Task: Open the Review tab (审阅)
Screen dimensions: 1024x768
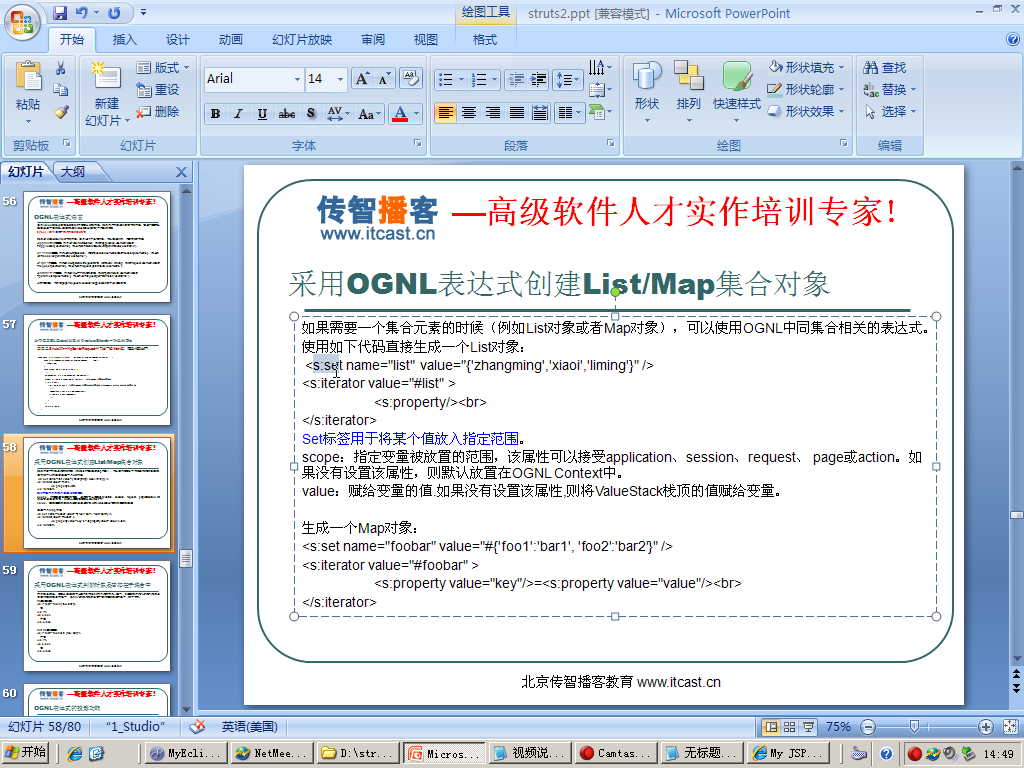Action: coord(373,40)
